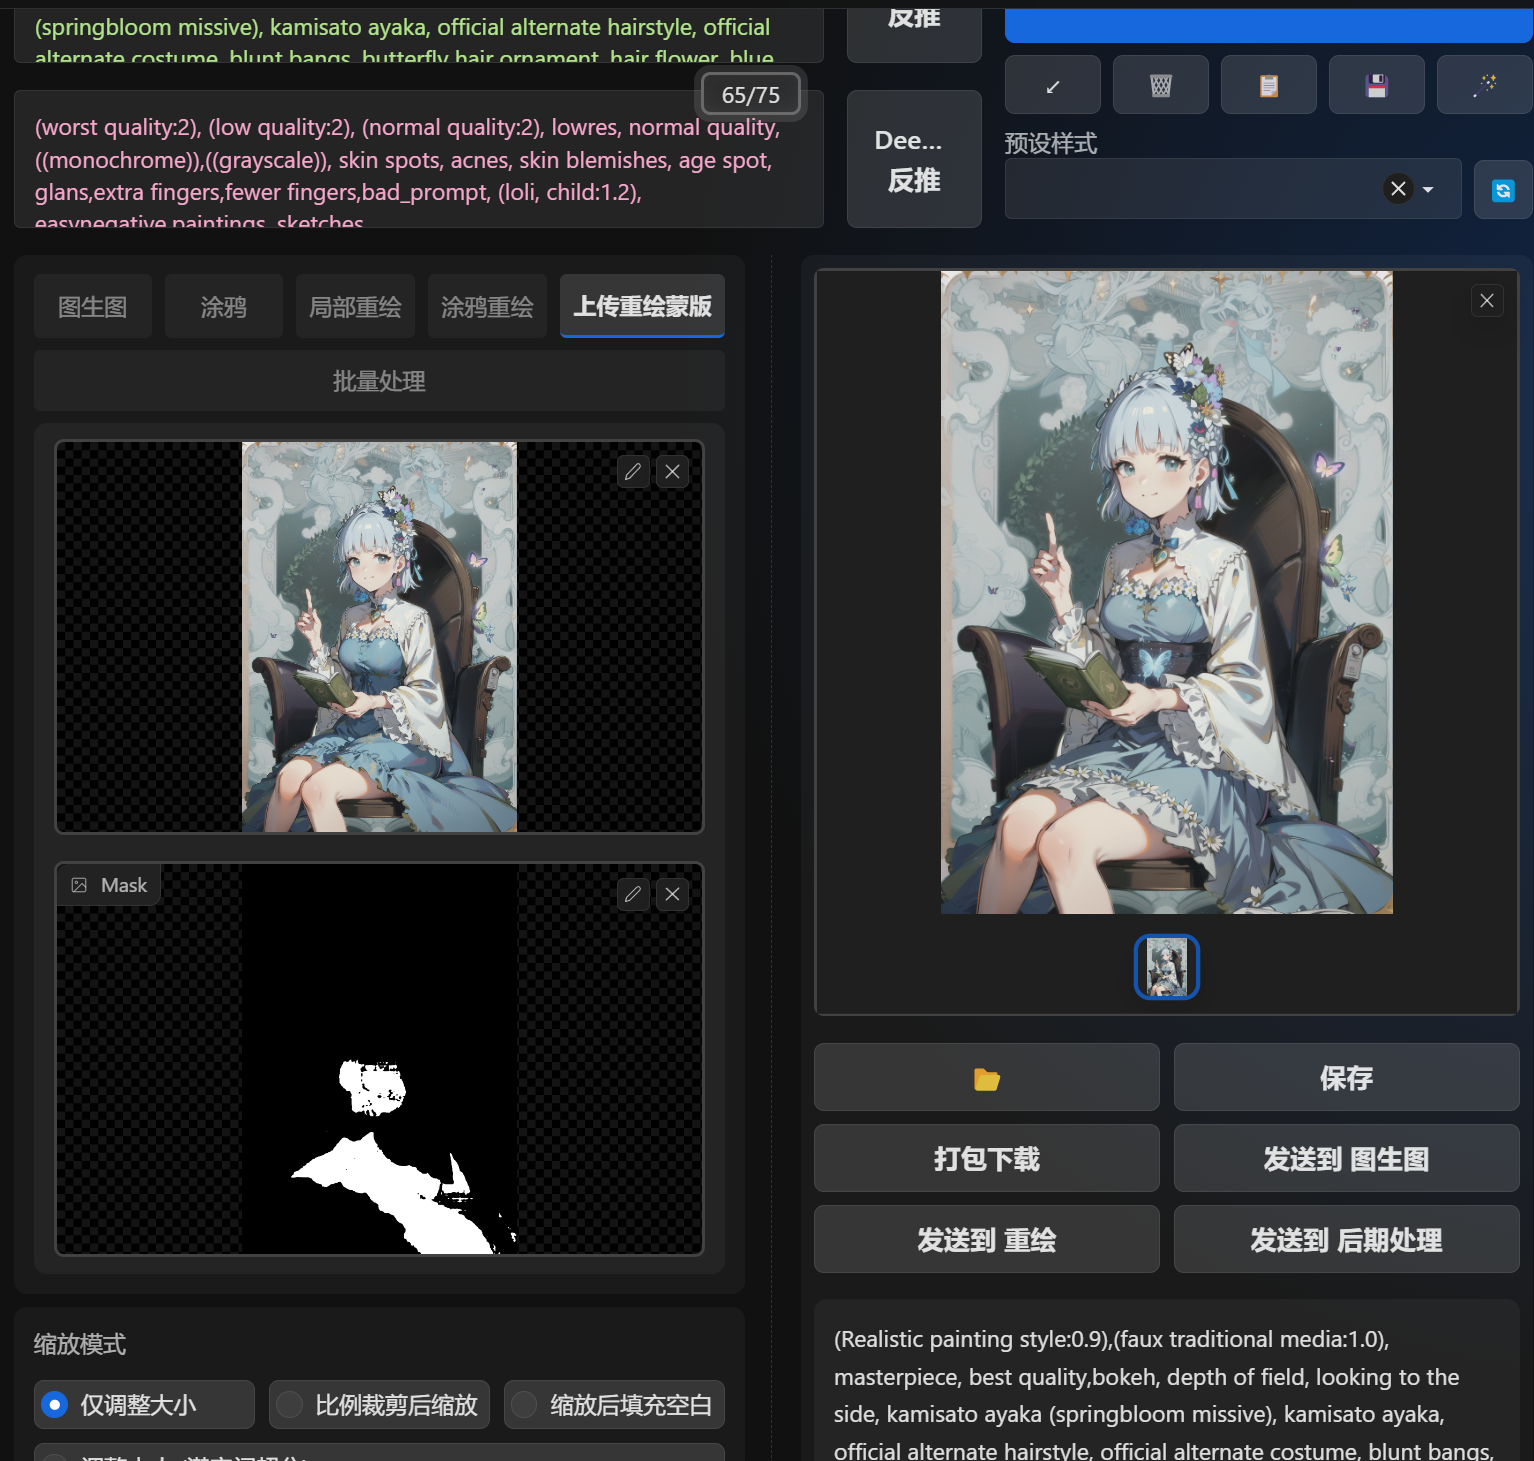Click the blue refresh styles icon

1503,190
